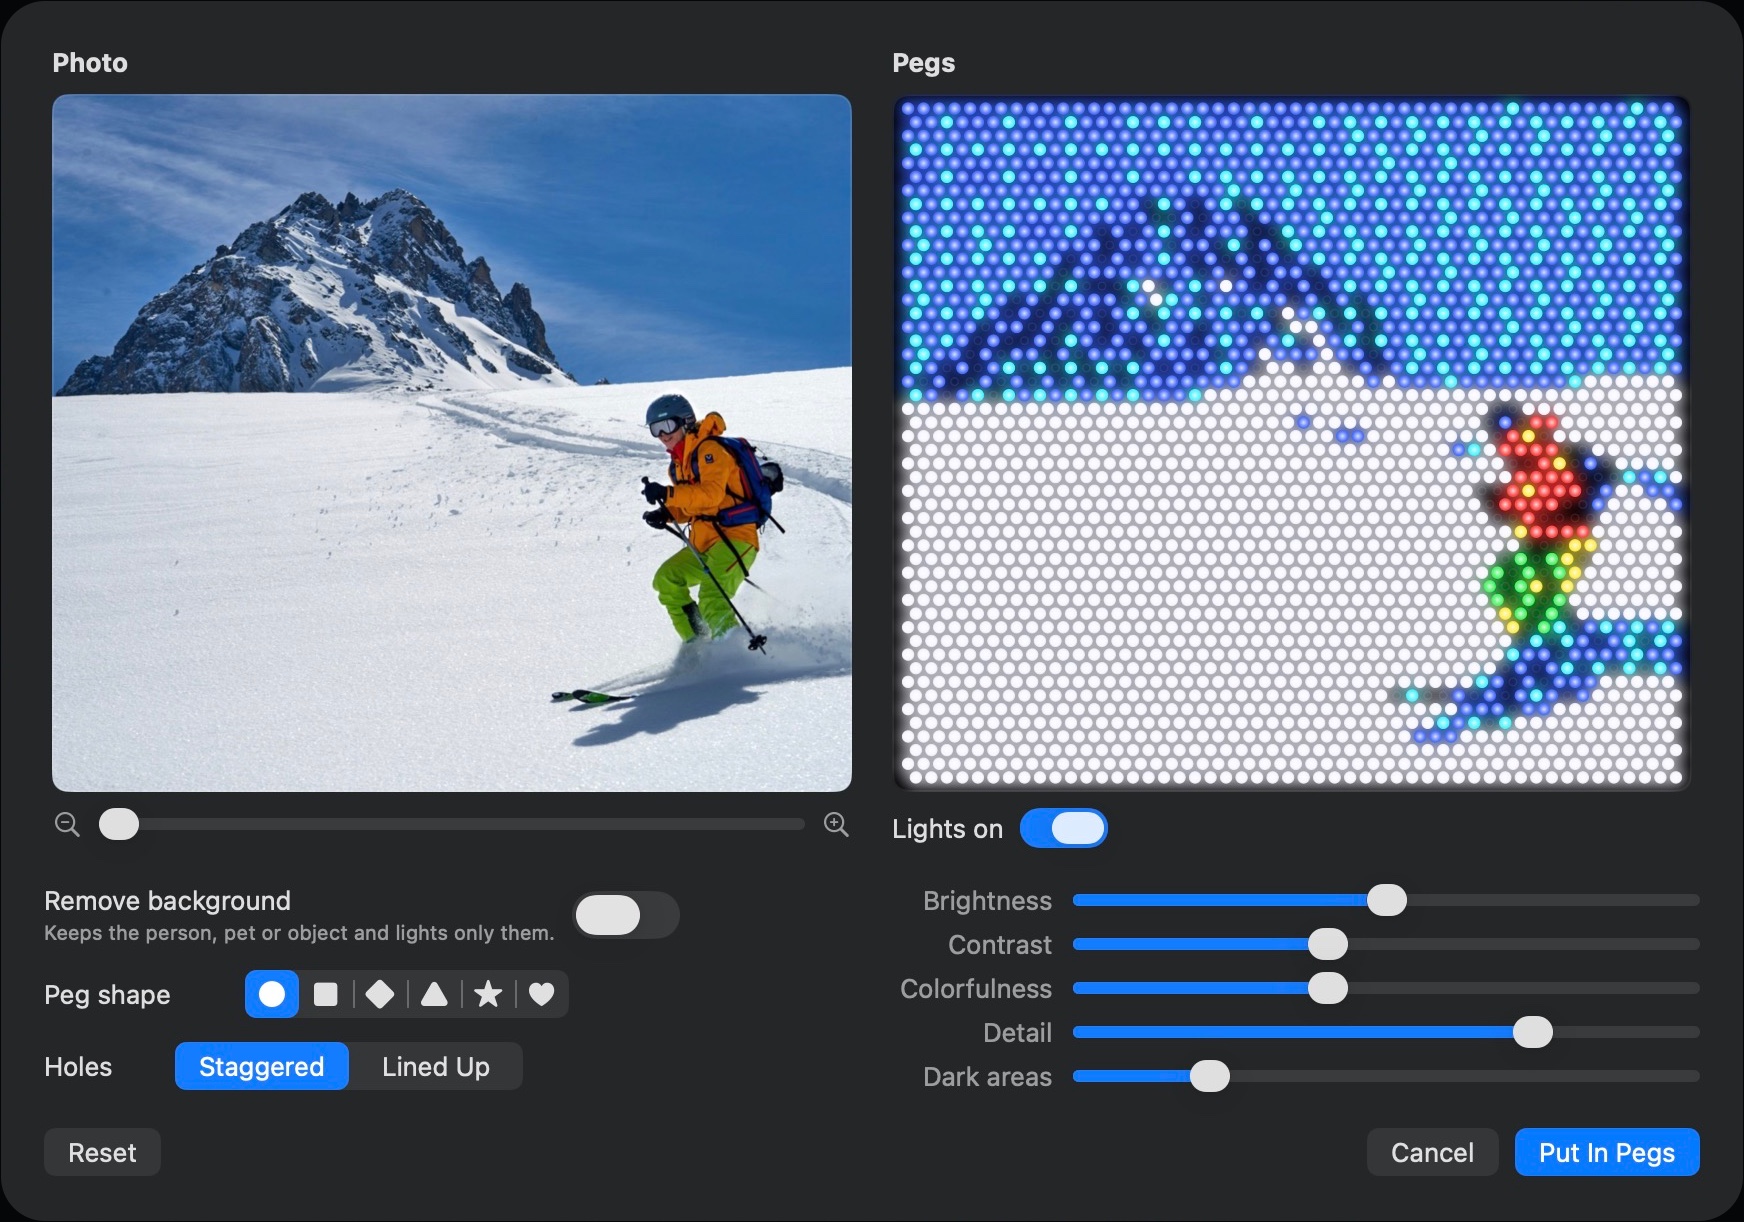This screenshot has width=1744, height=1222.
Task: Click the Brightness label
Action: click(x=987, y=901)
